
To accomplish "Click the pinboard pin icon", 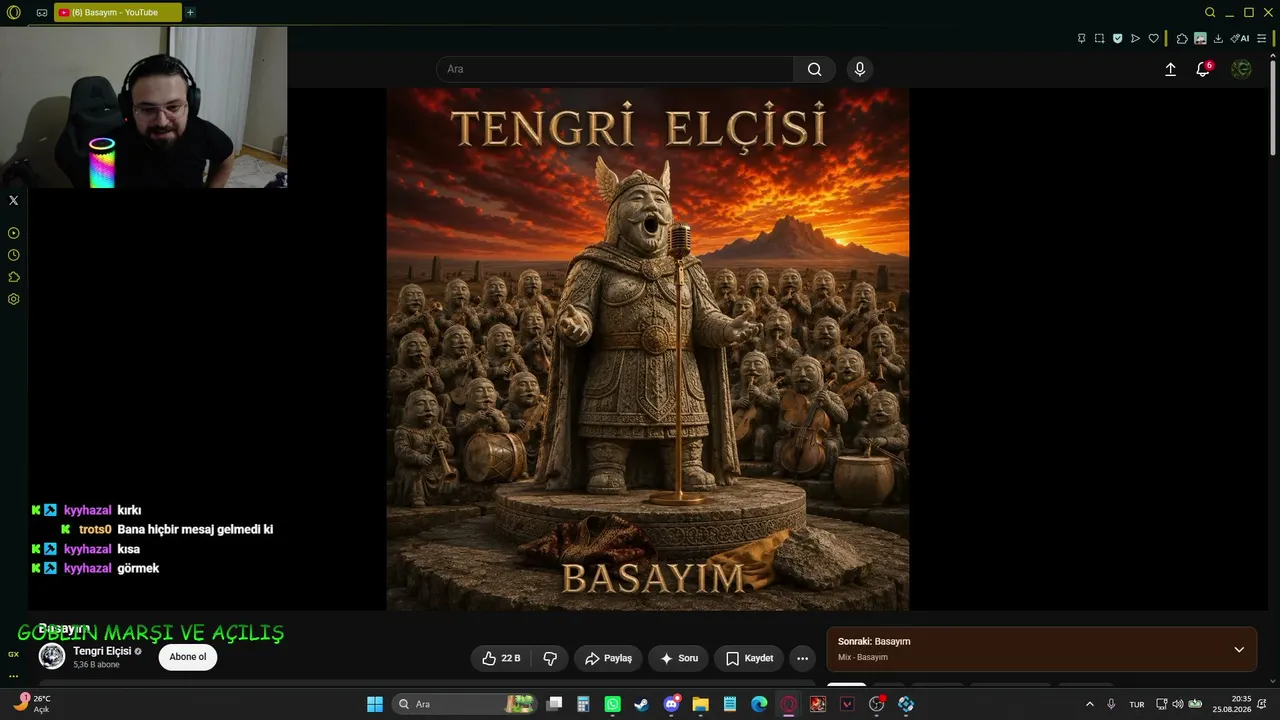I will tap(1081, 39).
